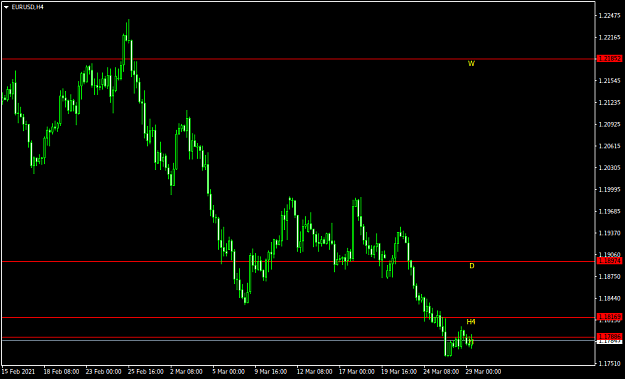Click the 1.19685 price axis value
Image resolution: width=625 pixels, height=379 pixels.
tap(610, 212)
